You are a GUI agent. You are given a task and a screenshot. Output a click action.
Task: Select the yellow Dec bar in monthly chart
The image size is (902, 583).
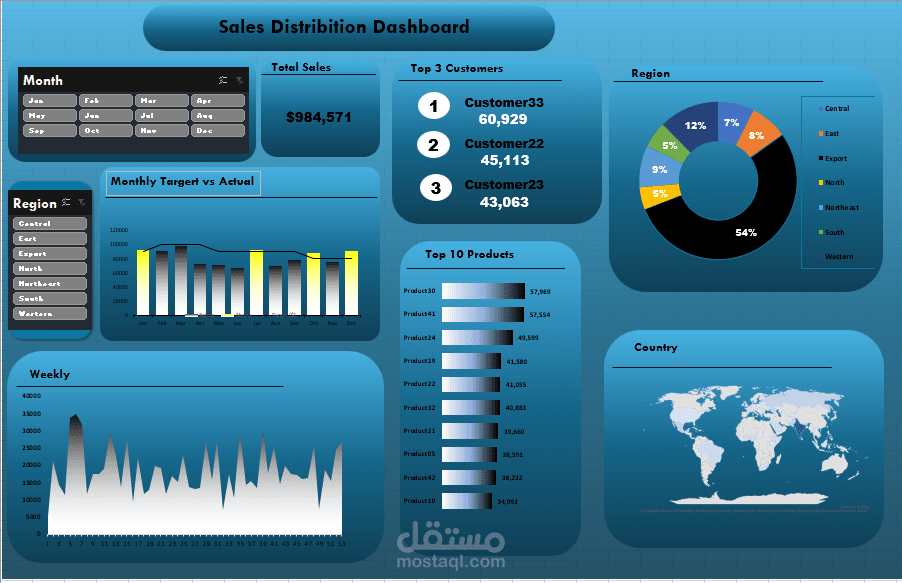[x=351, y=283]
